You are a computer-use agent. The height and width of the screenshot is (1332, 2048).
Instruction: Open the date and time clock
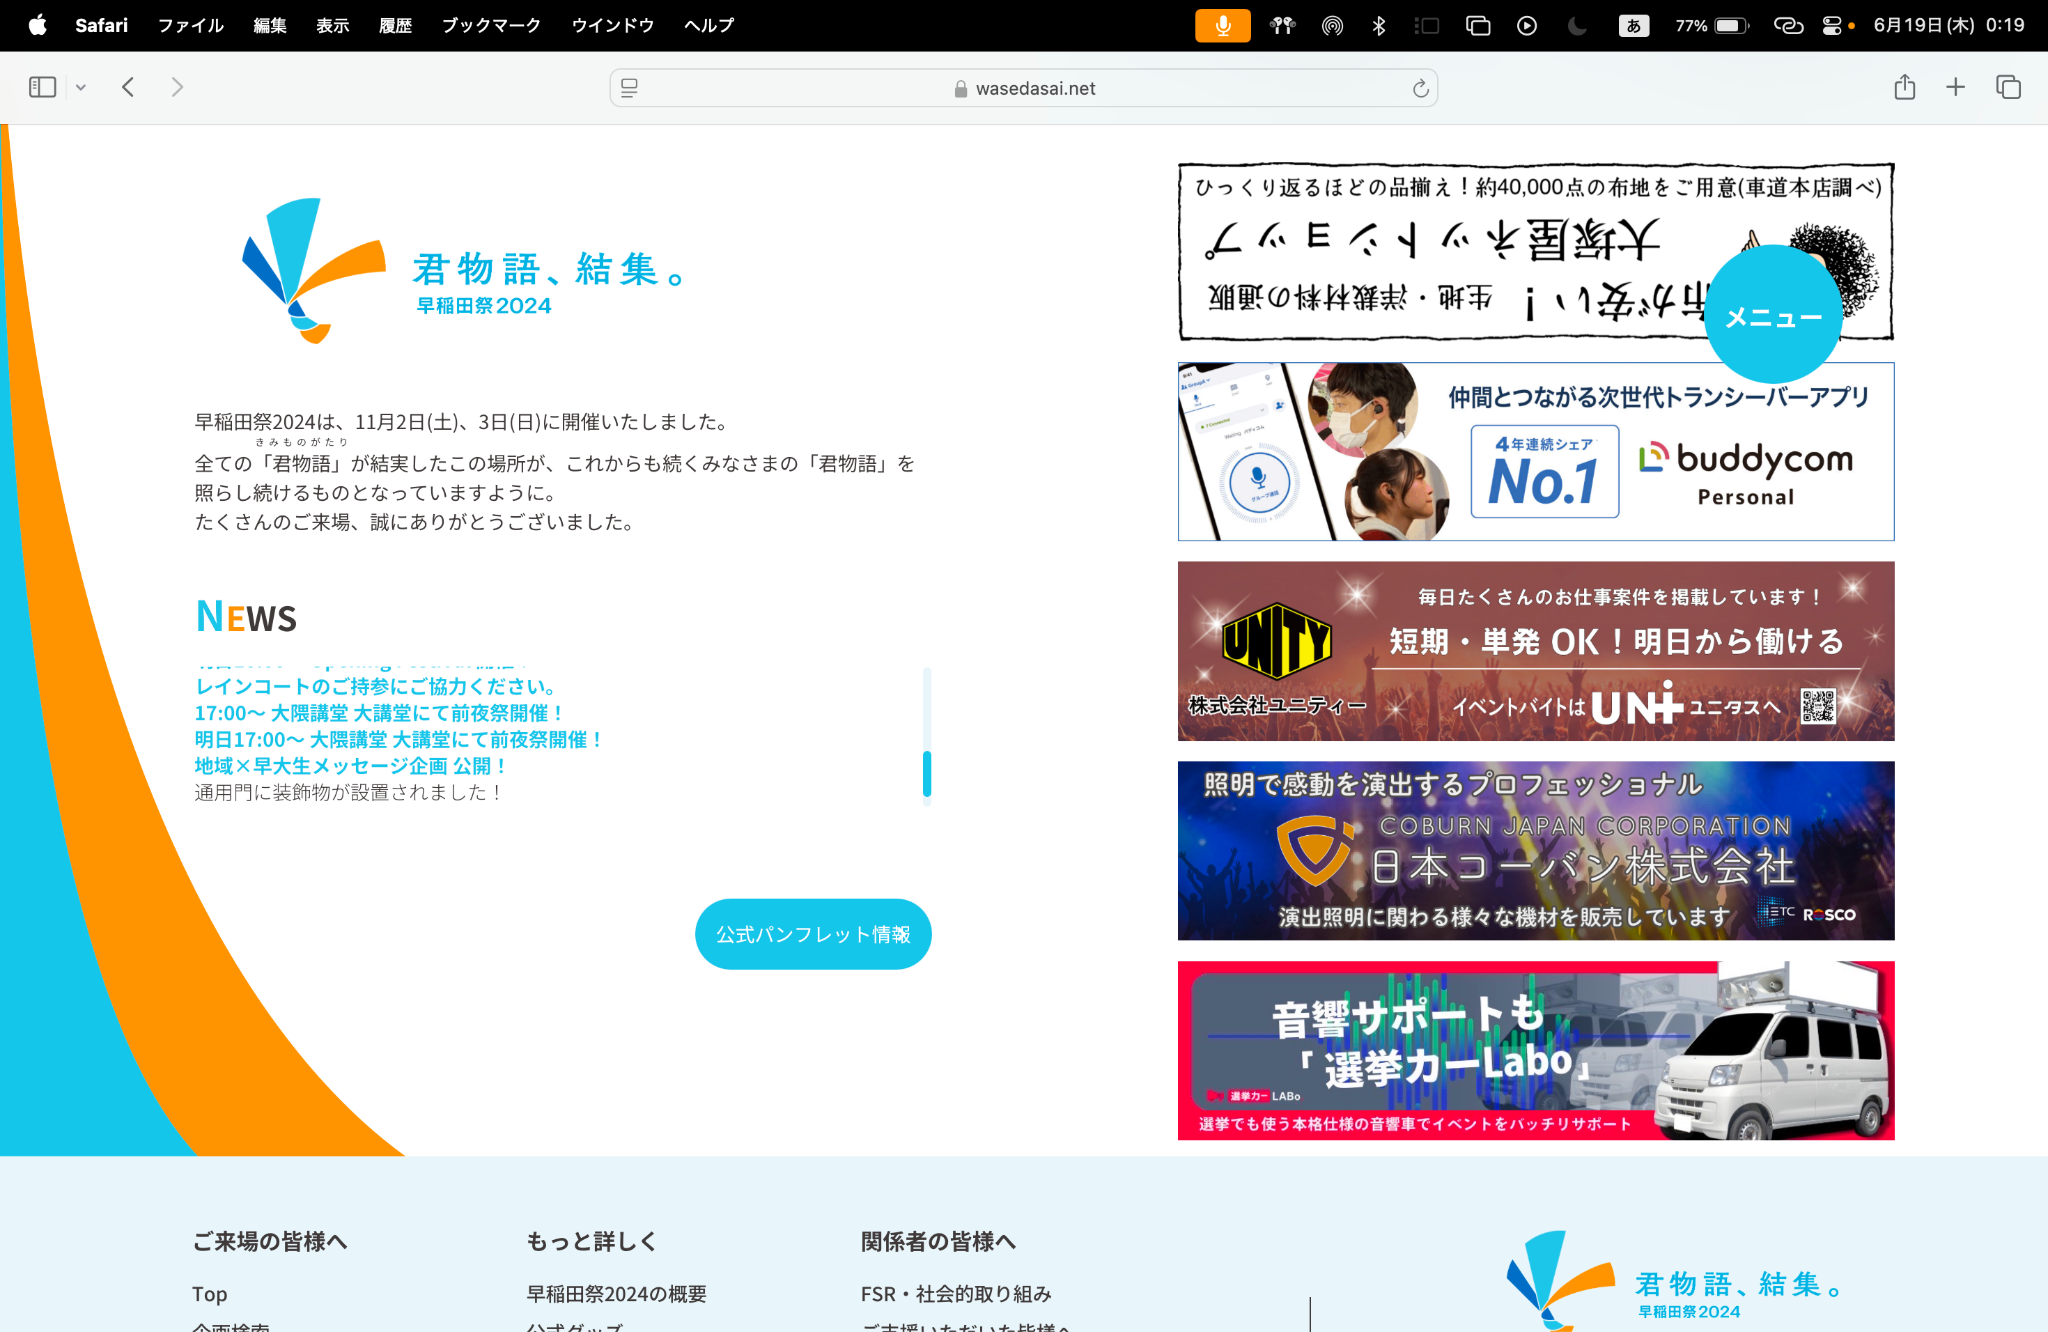1949,25
